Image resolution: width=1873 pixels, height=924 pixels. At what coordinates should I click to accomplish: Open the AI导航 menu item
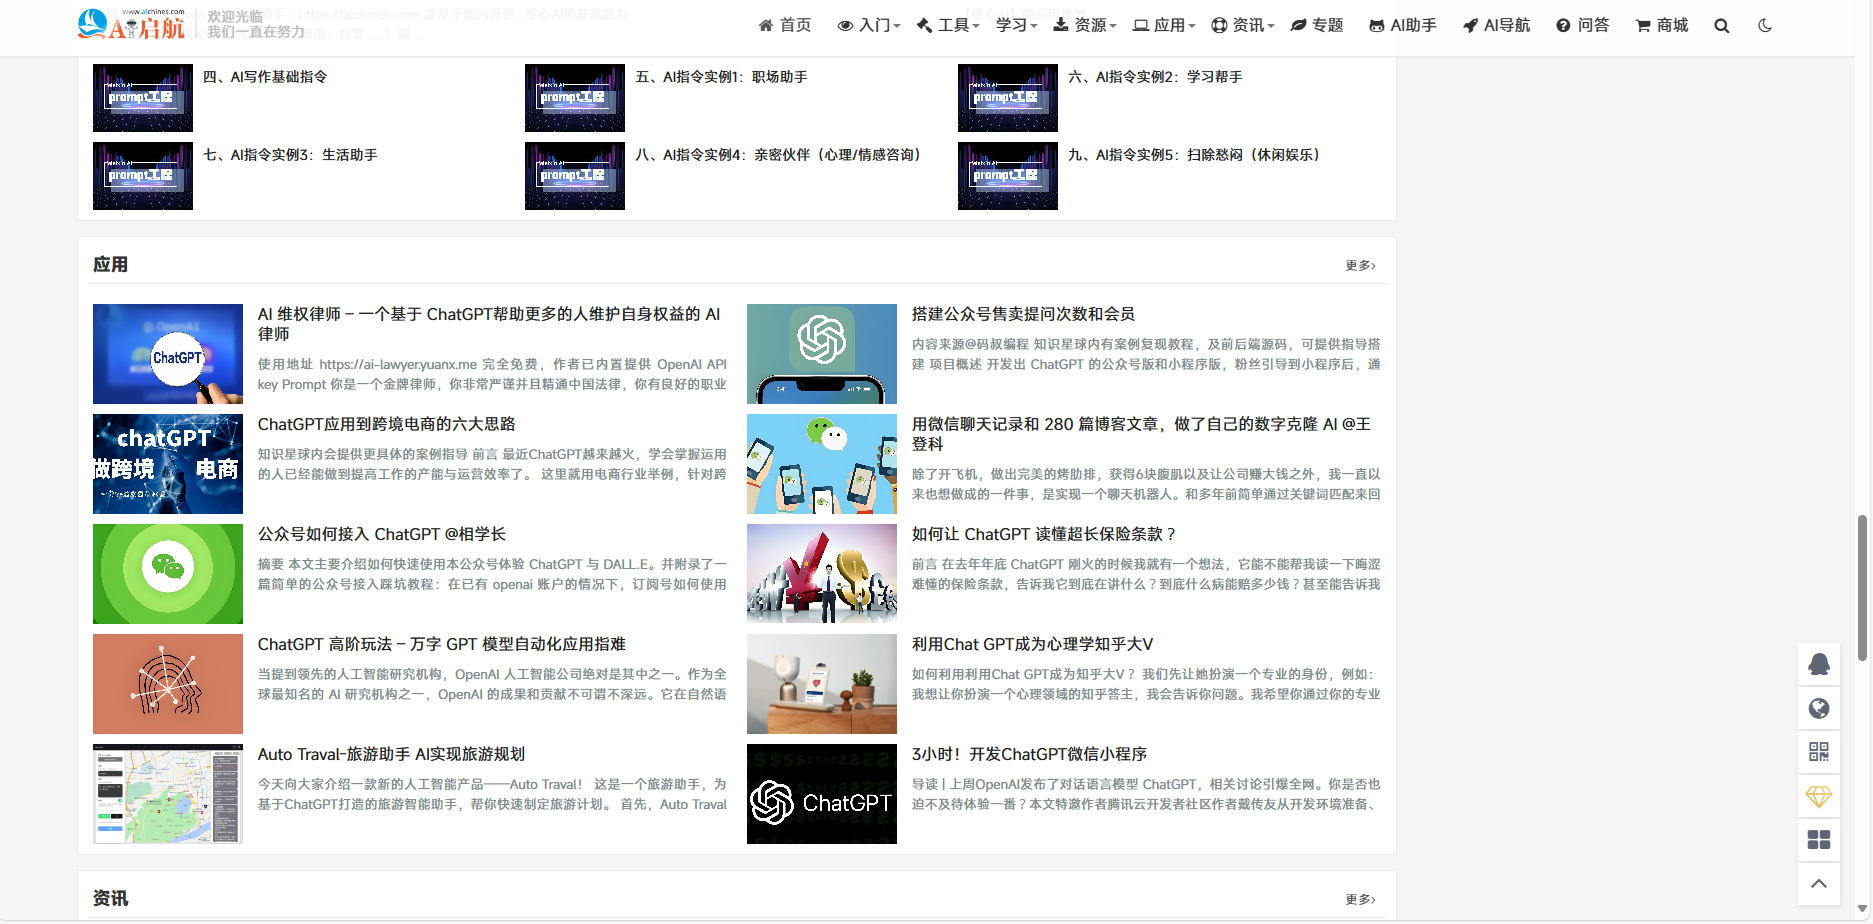(1496, 25)
